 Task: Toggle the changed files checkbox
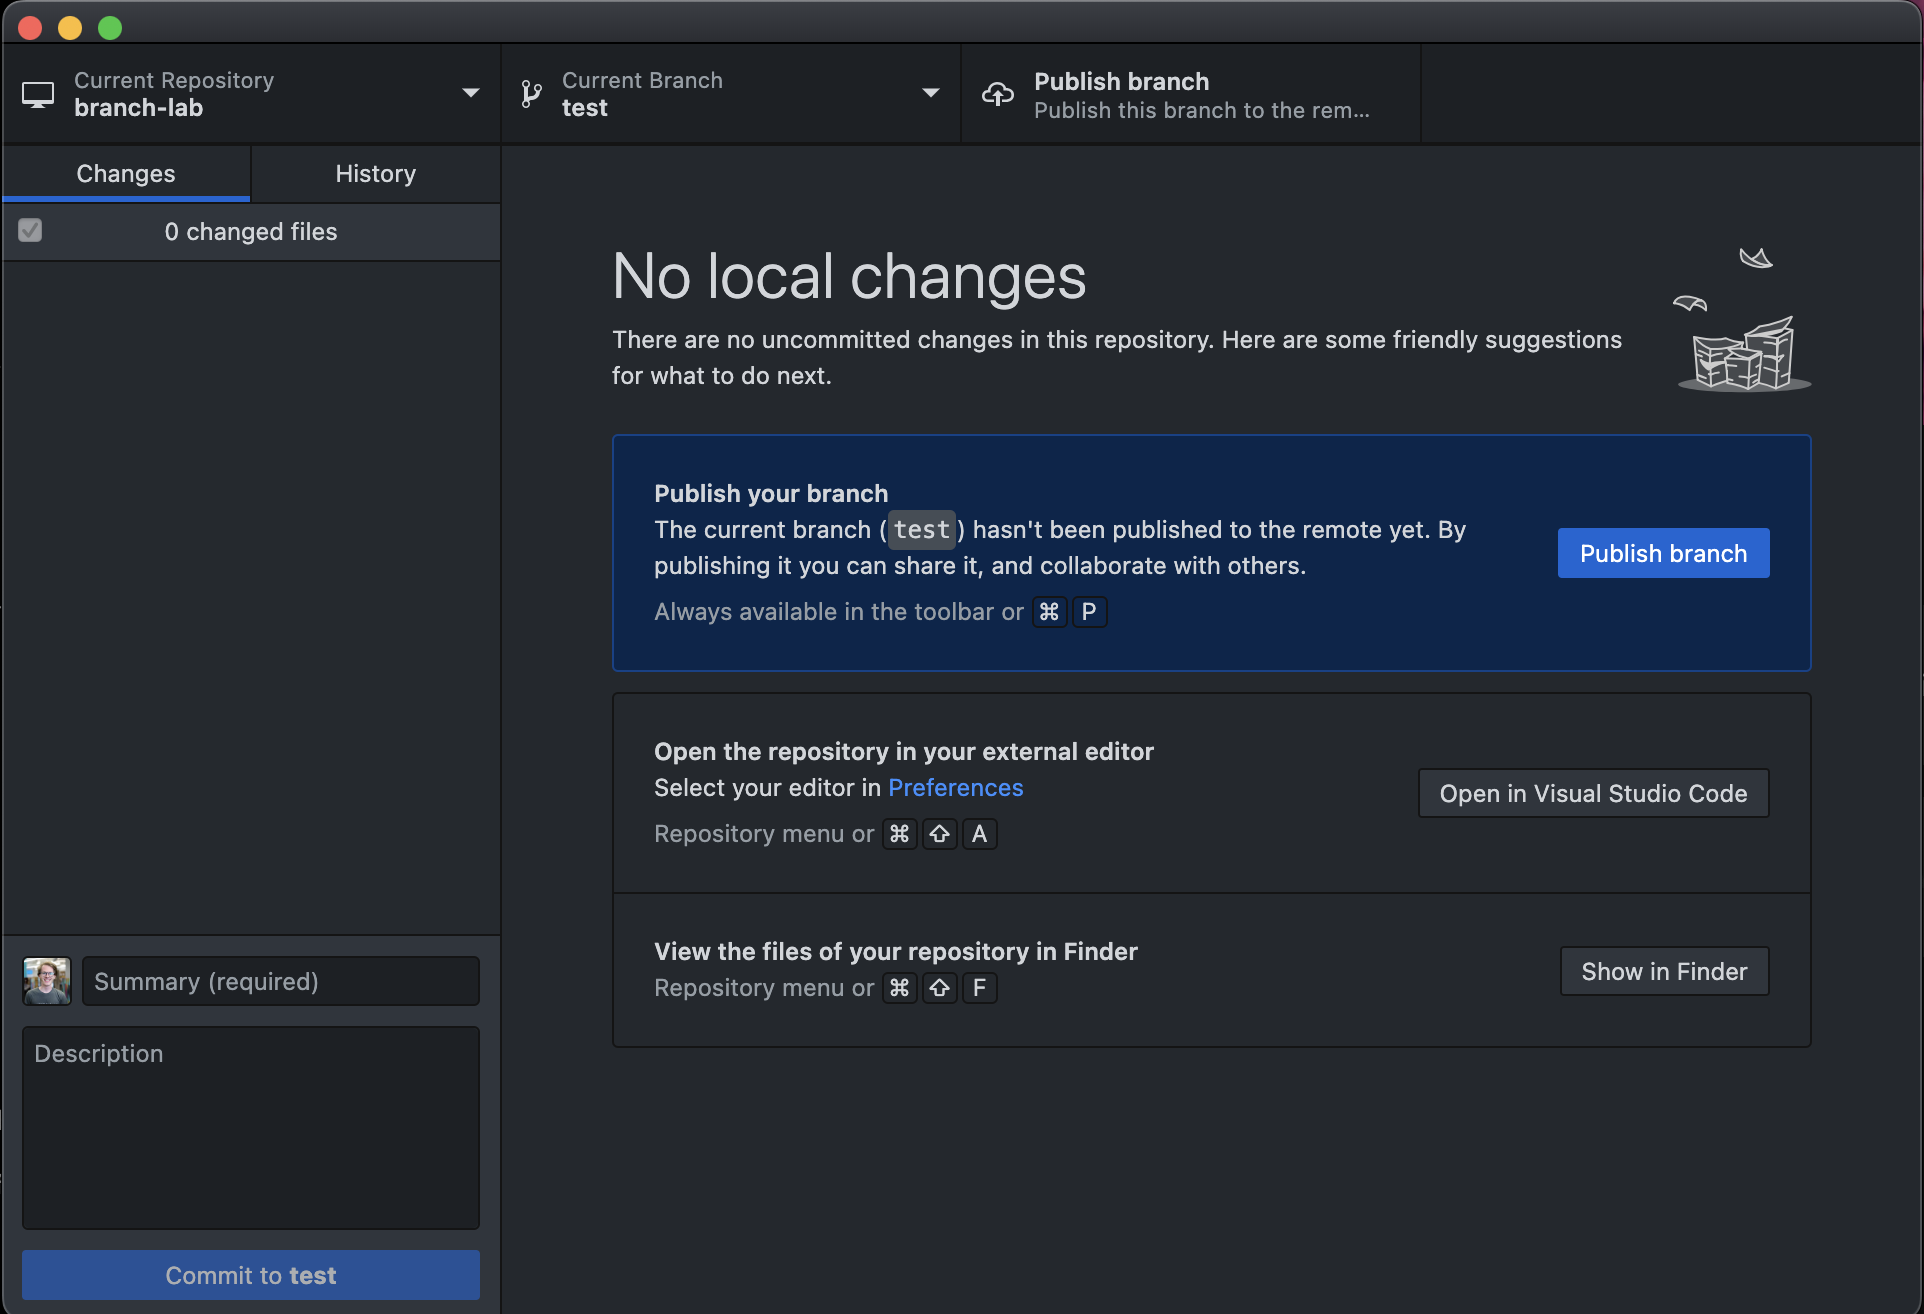[x=30, y=231]
